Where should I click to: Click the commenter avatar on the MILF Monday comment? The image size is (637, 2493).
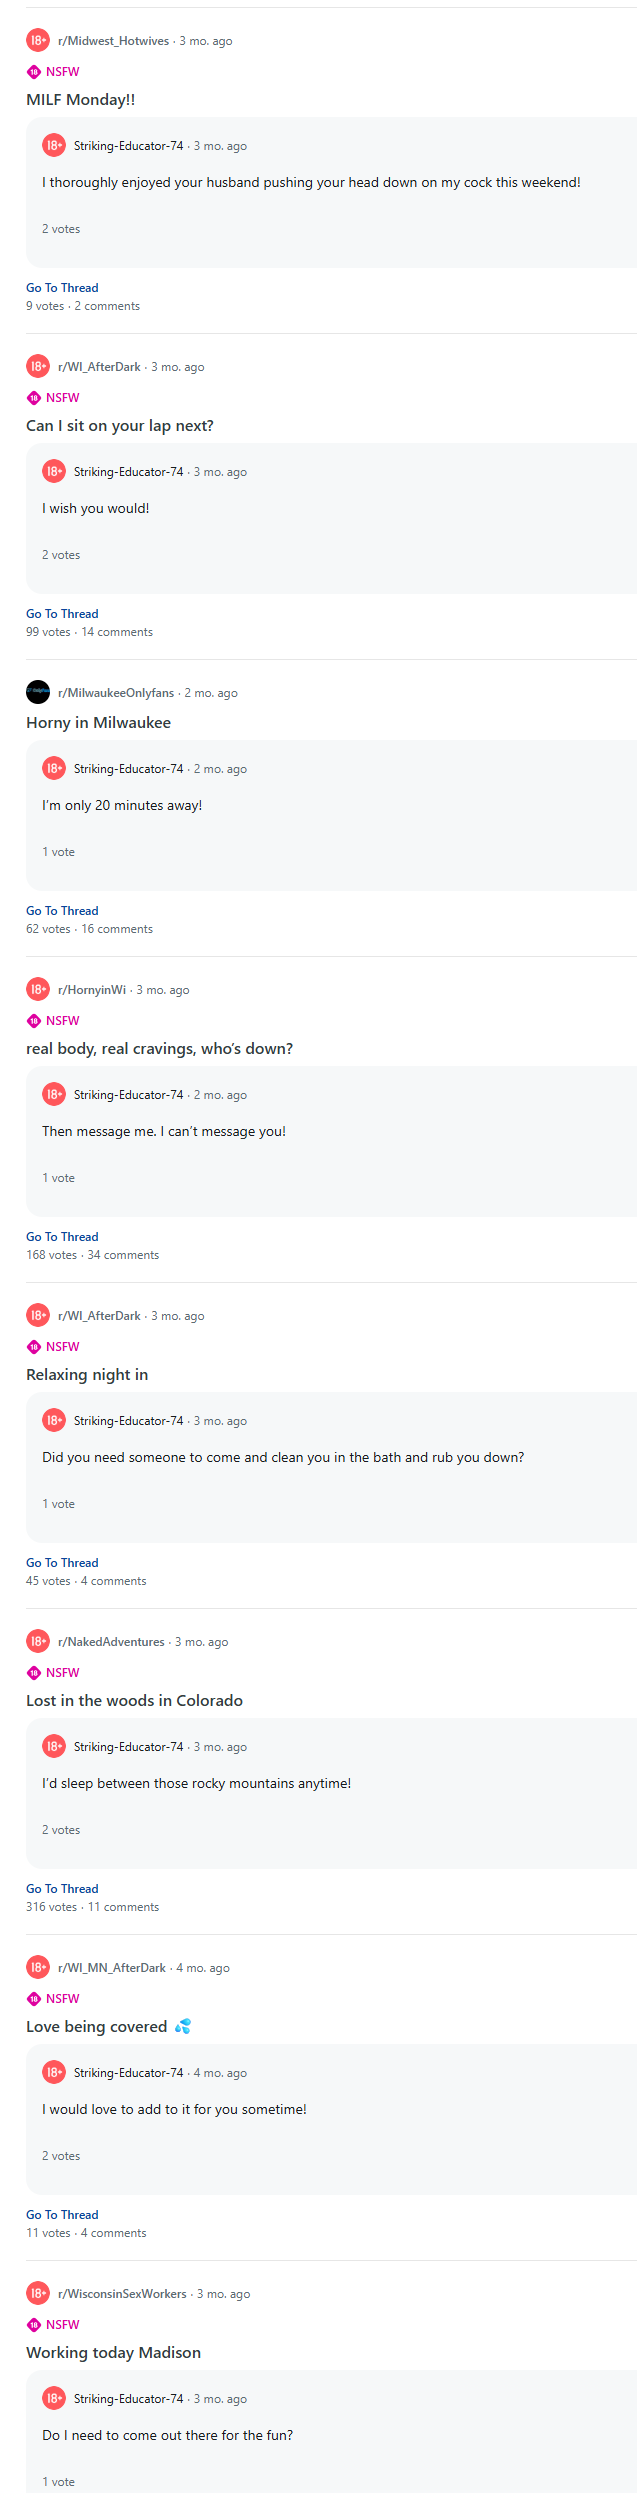(54, 145)
